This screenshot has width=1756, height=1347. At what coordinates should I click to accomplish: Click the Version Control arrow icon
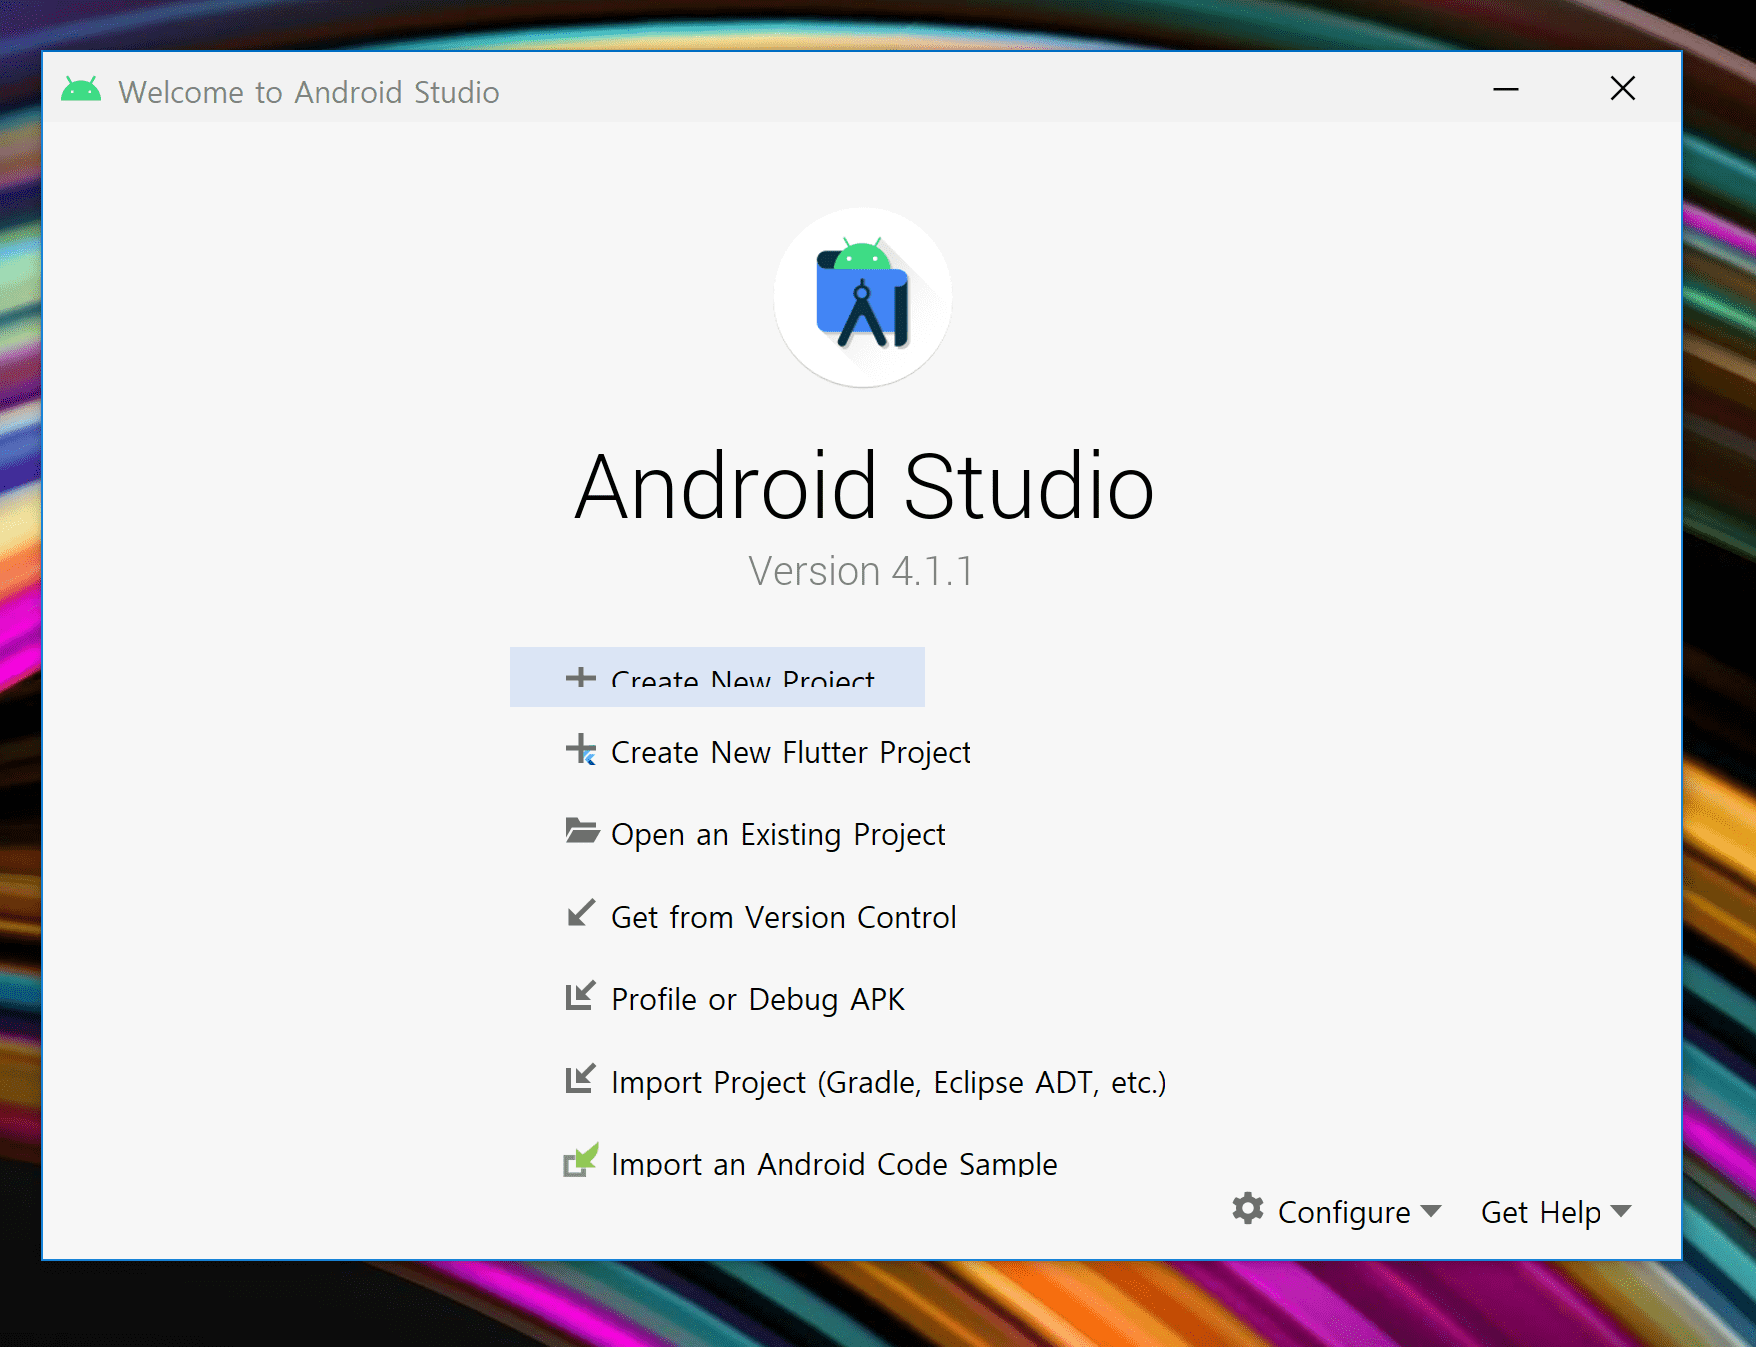[x=580, y=913]
